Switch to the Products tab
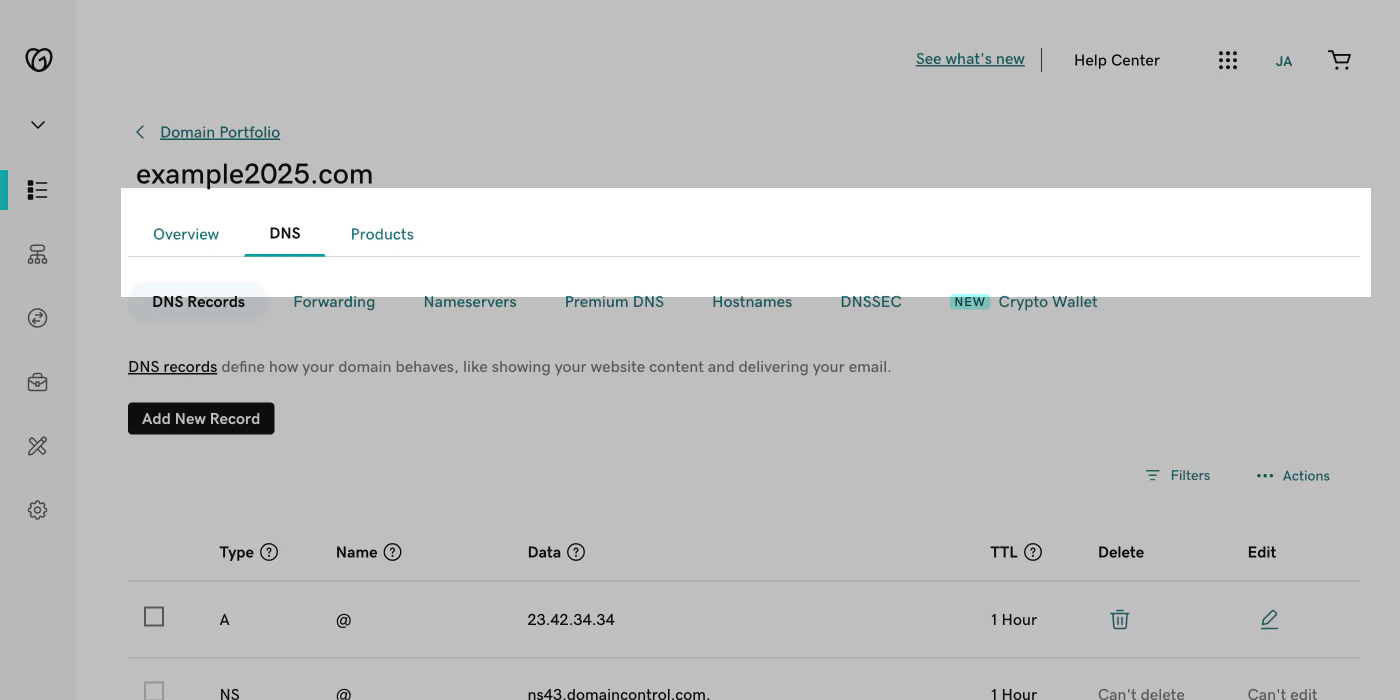Image resolution: width=1400 pixels, height=700 pixels. [x=382, y=233]
